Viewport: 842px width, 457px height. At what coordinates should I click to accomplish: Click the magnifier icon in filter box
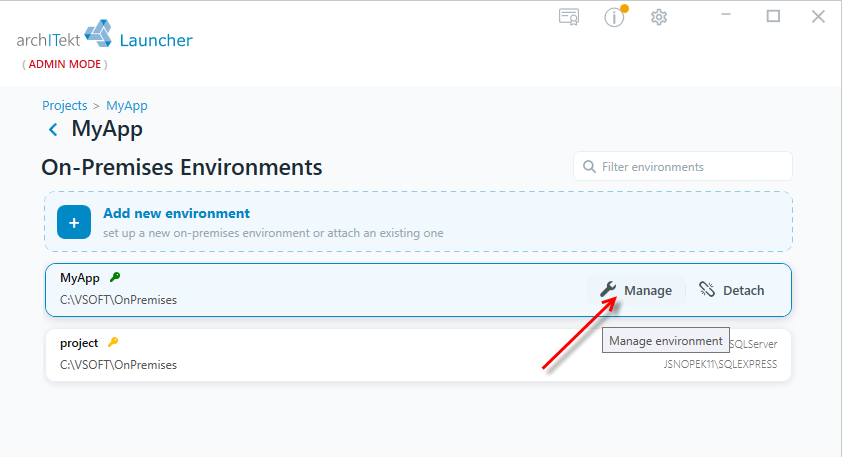589,166
